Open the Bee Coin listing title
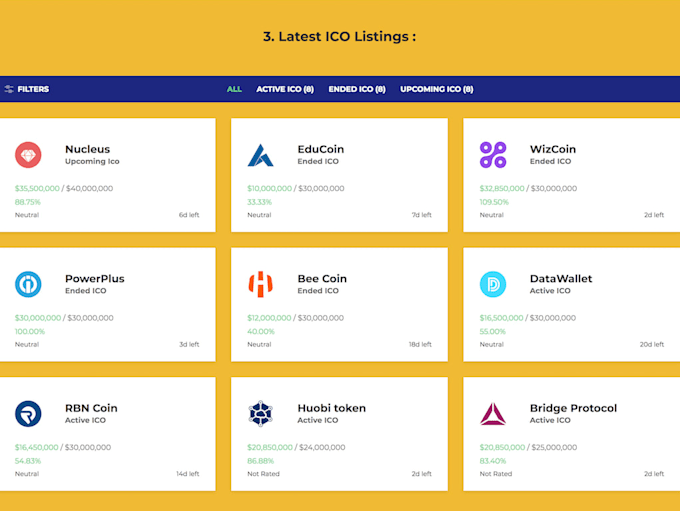The image size is (680, 511). point(322,278)
